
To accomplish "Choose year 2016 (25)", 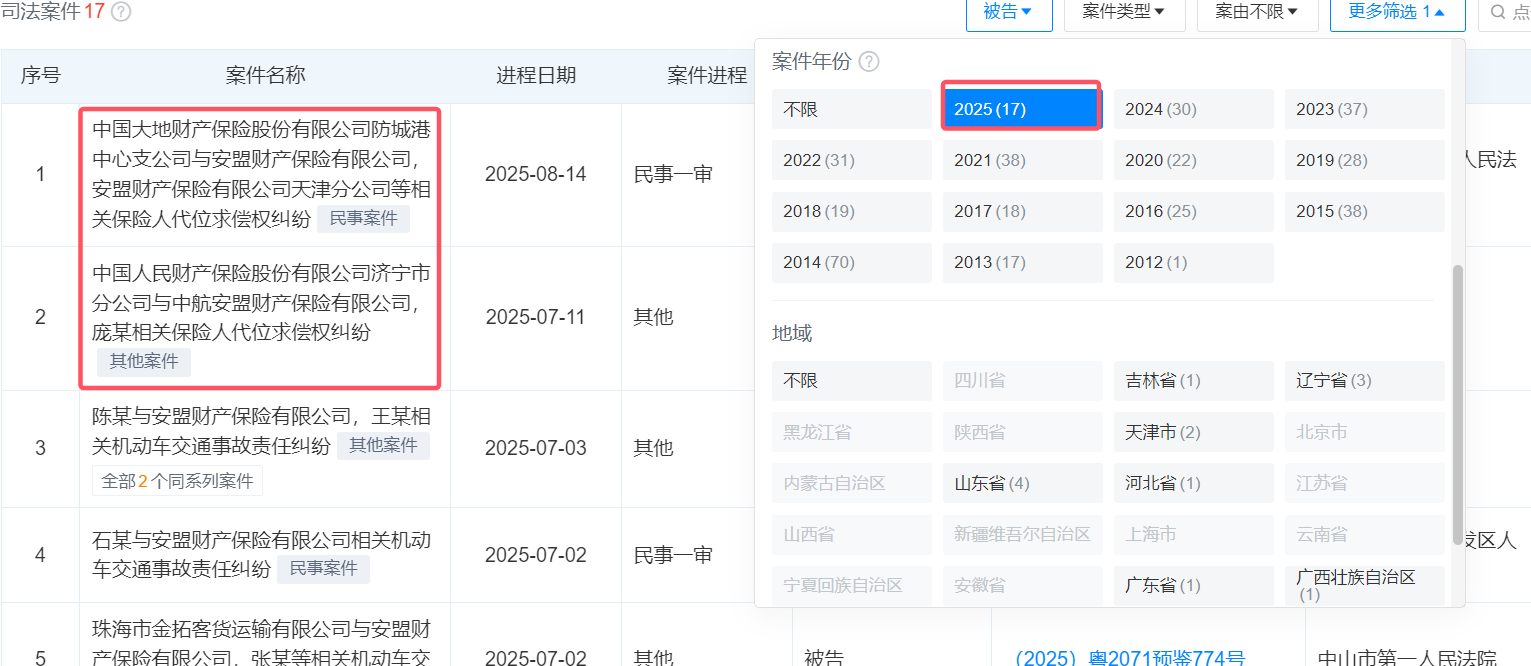I will (1194, 211).
